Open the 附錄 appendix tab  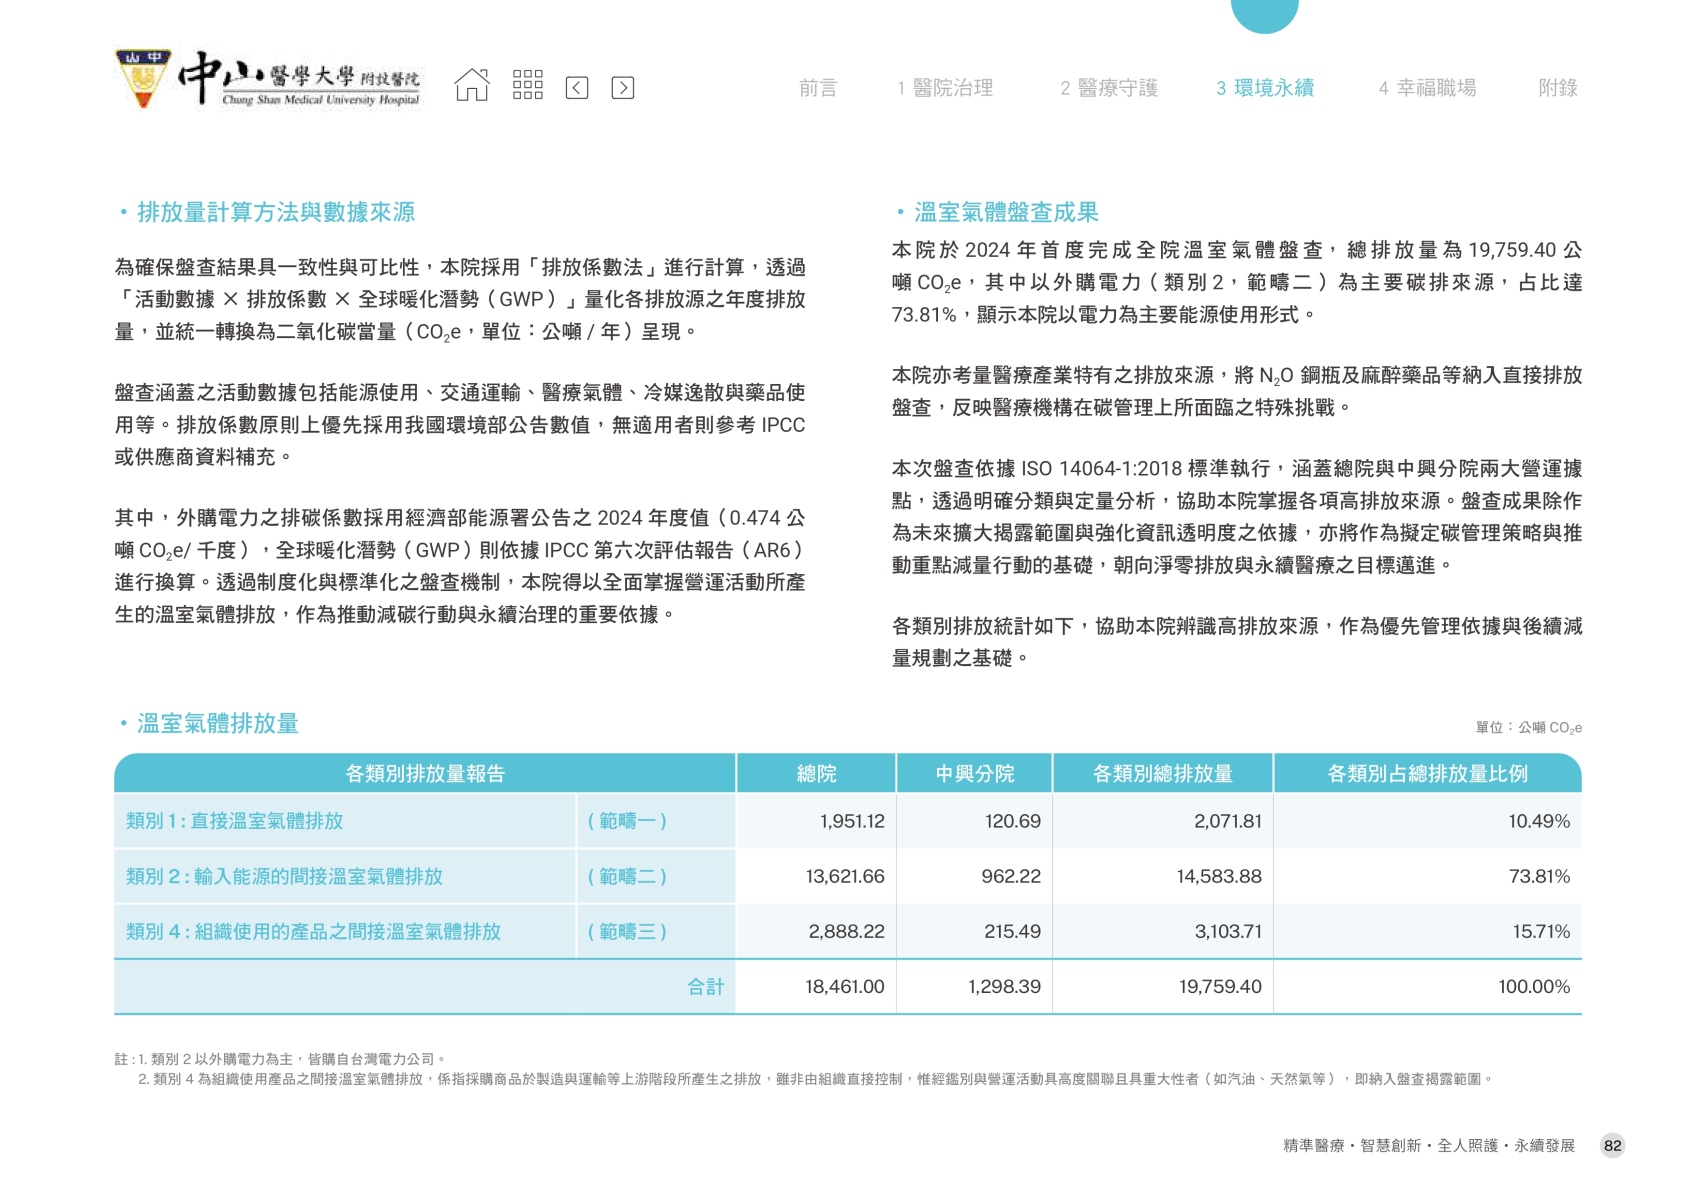click(x=1557, y=88)
